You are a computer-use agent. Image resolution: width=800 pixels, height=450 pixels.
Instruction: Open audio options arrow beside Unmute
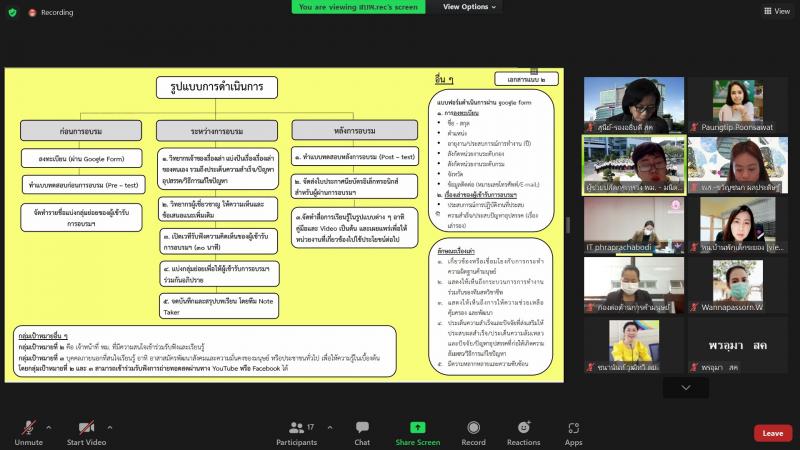48,428
